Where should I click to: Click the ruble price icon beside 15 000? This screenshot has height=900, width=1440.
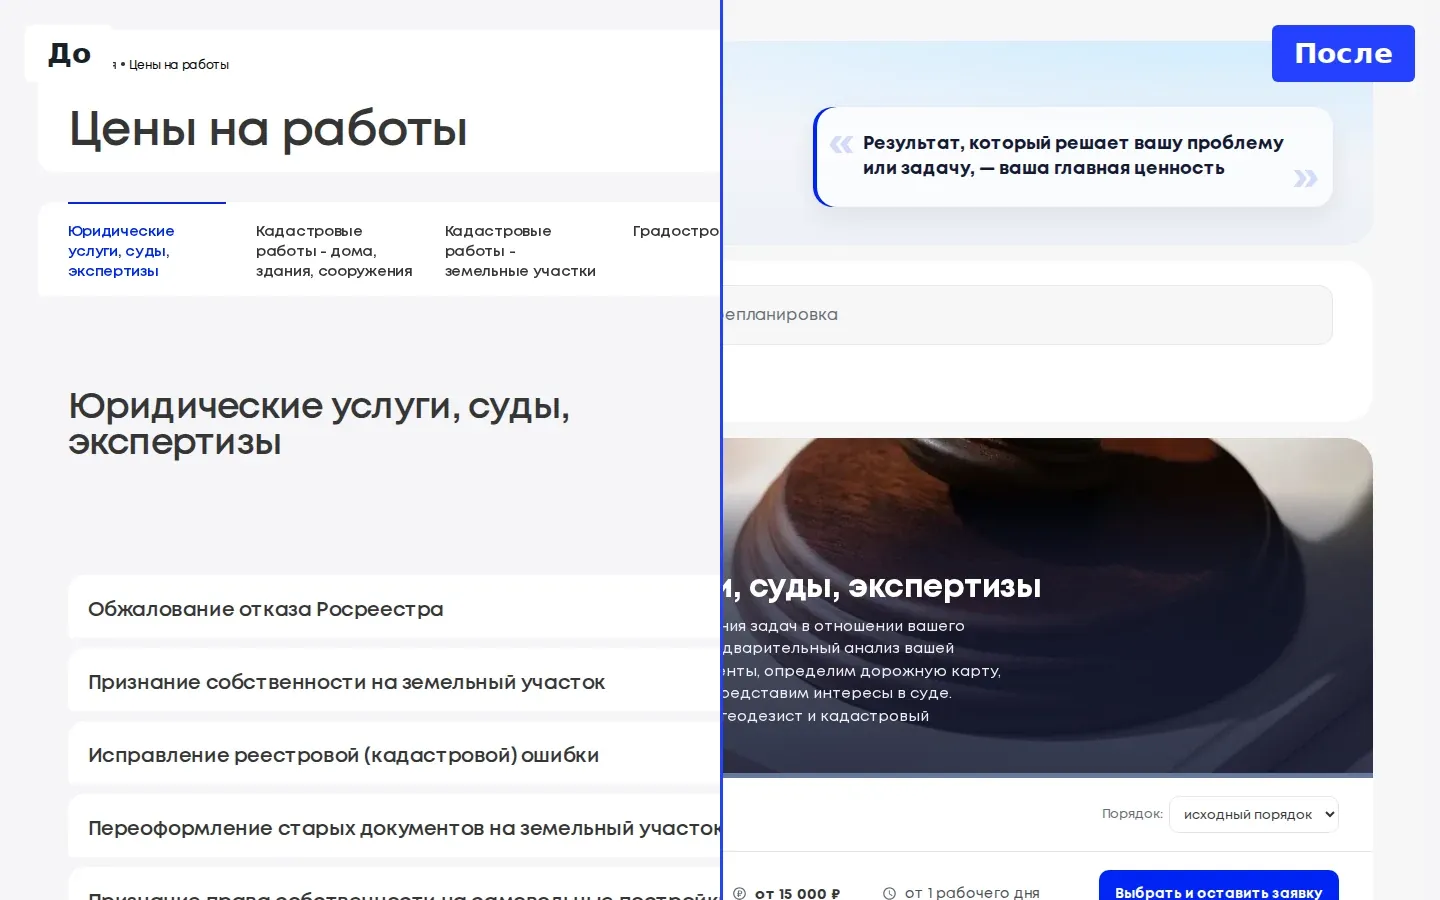(739, 893)
